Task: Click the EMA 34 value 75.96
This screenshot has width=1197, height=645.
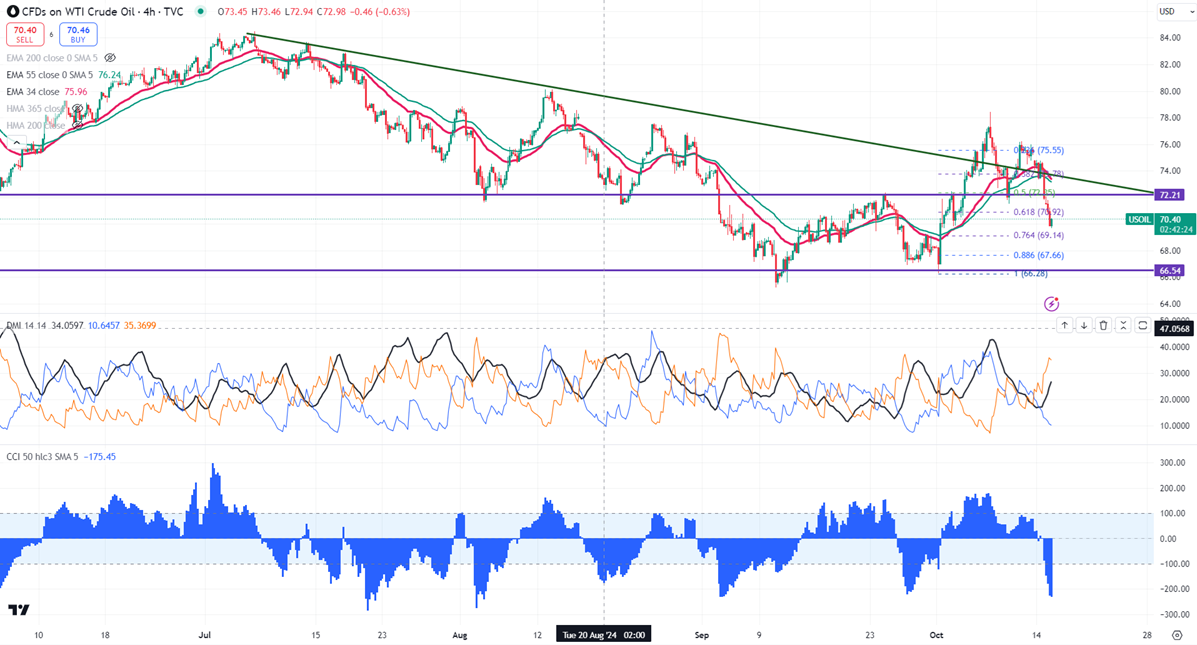Action: point(76,92)
